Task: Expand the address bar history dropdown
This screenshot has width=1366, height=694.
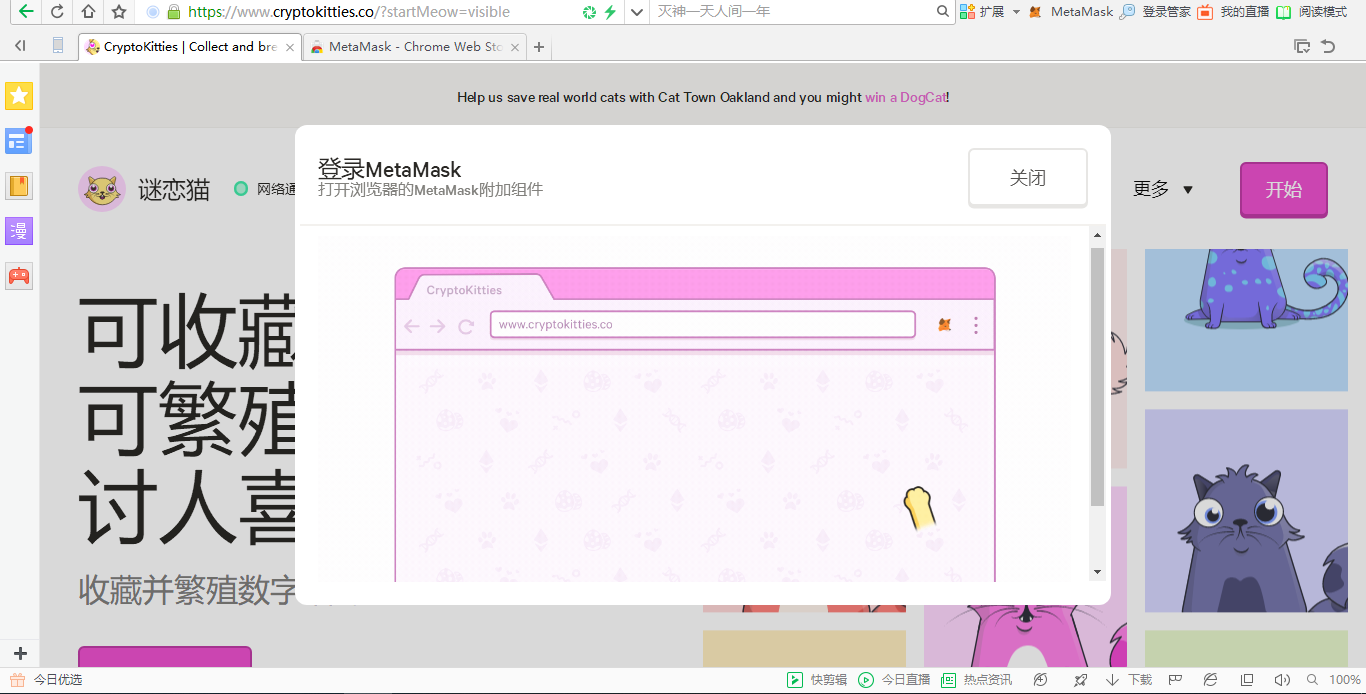Action: (x=637, y=12)
